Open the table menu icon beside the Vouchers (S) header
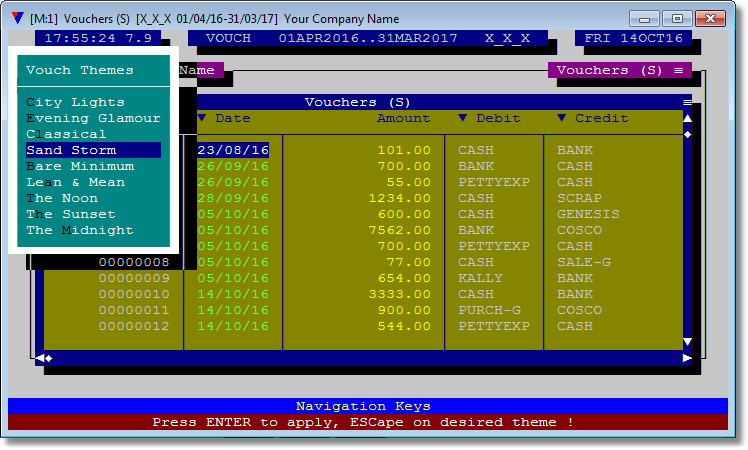 [x=687, y=102]
